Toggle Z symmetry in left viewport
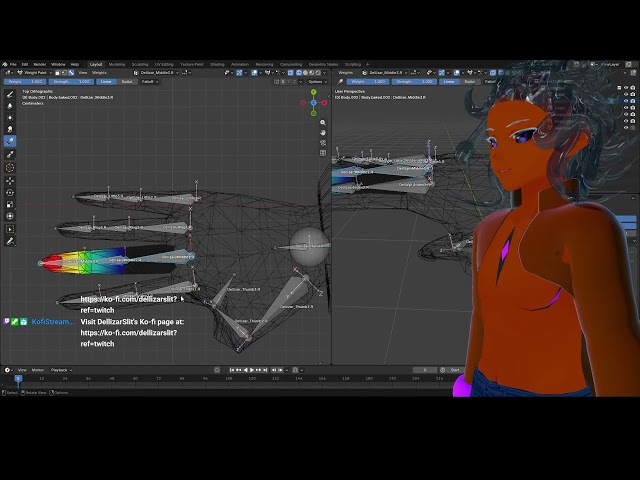The height and width of the screenshot is (480, 640). [x=295, y=82]
